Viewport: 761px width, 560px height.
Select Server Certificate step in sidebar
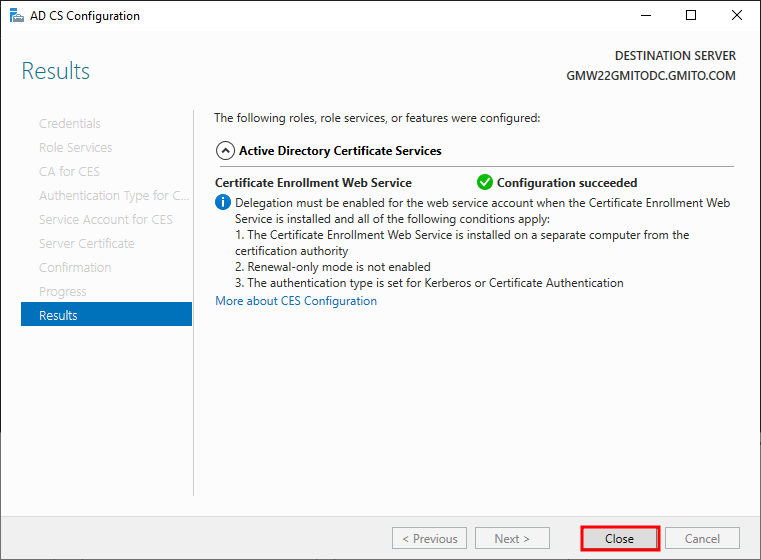point(87,244)
